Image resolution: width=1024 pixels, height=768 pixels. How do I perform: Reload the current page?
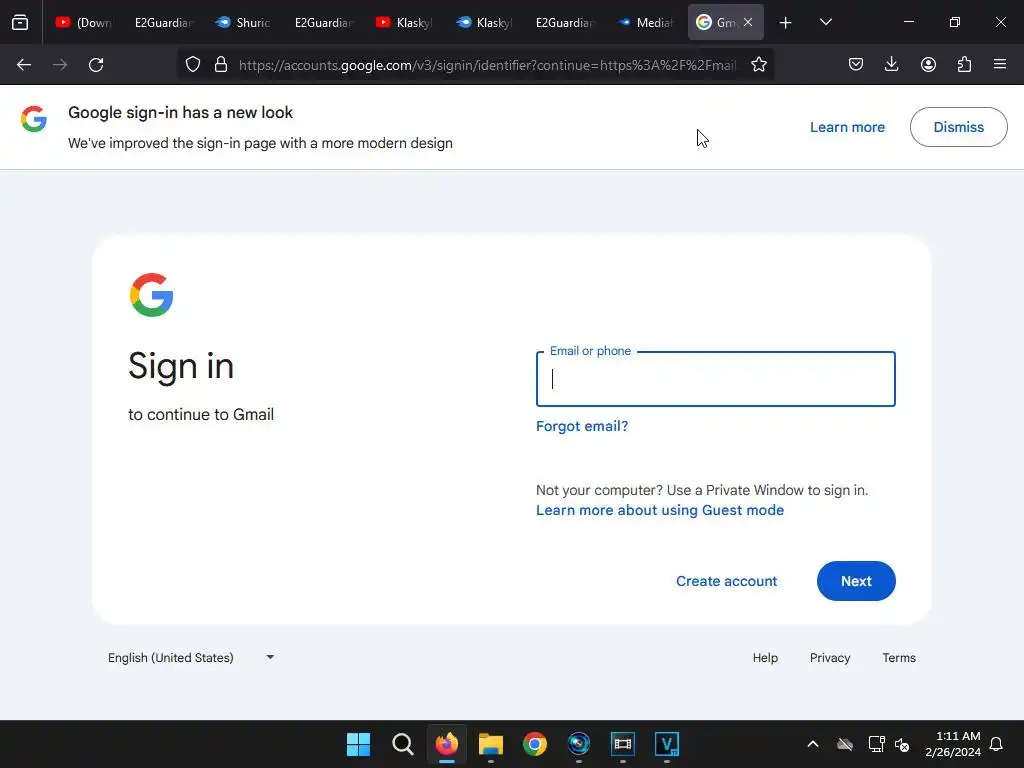click(x=96, y=65)
